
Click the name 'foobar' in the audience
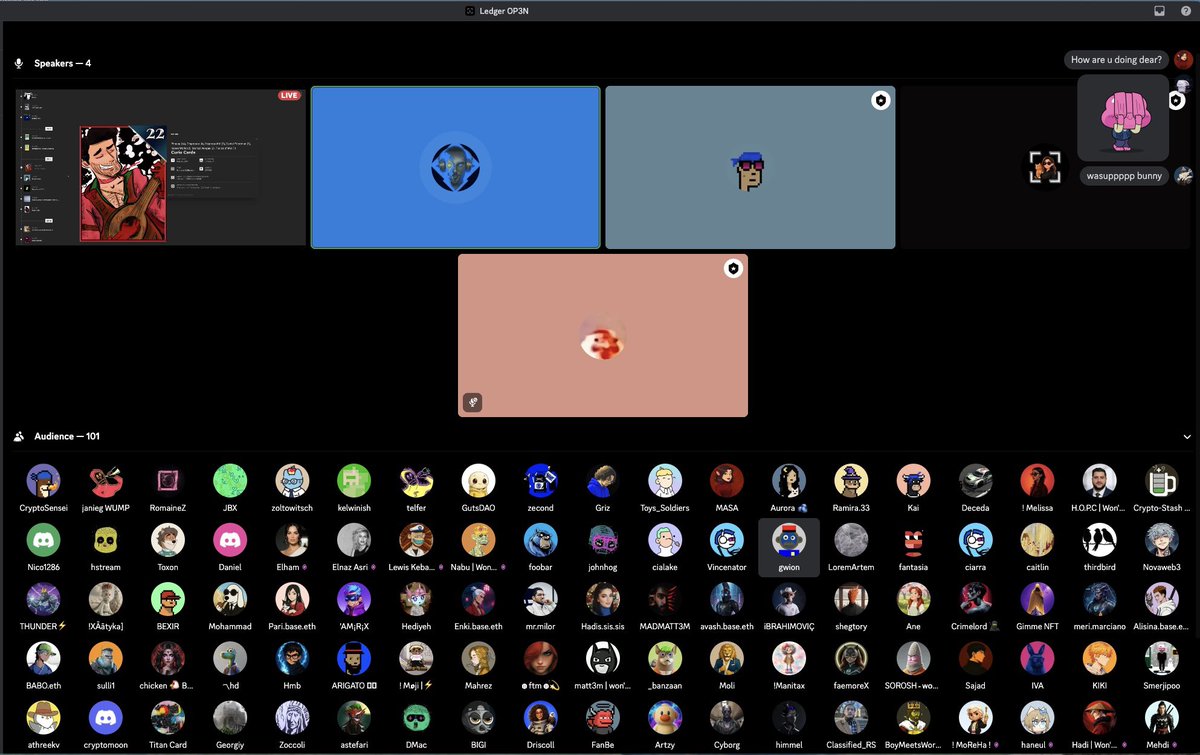(x=540, y=567)
